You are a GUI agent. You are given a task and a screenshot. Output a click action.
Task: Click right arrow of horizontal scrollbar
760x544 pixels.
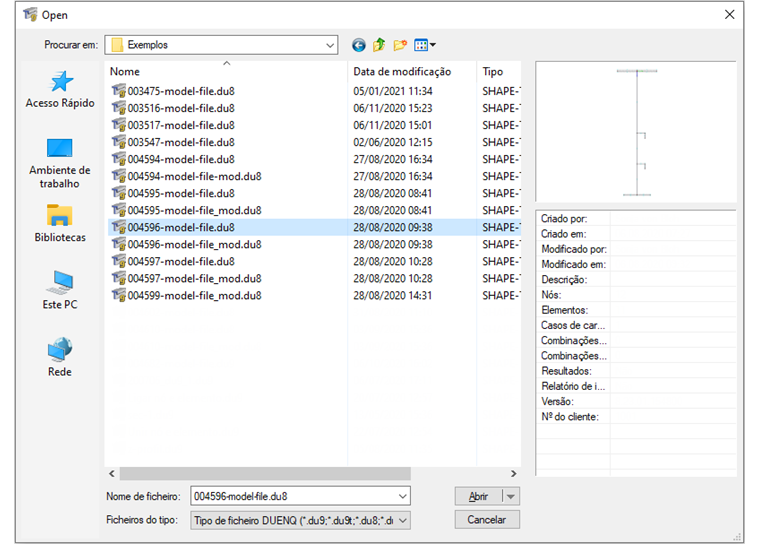[513, 473]
